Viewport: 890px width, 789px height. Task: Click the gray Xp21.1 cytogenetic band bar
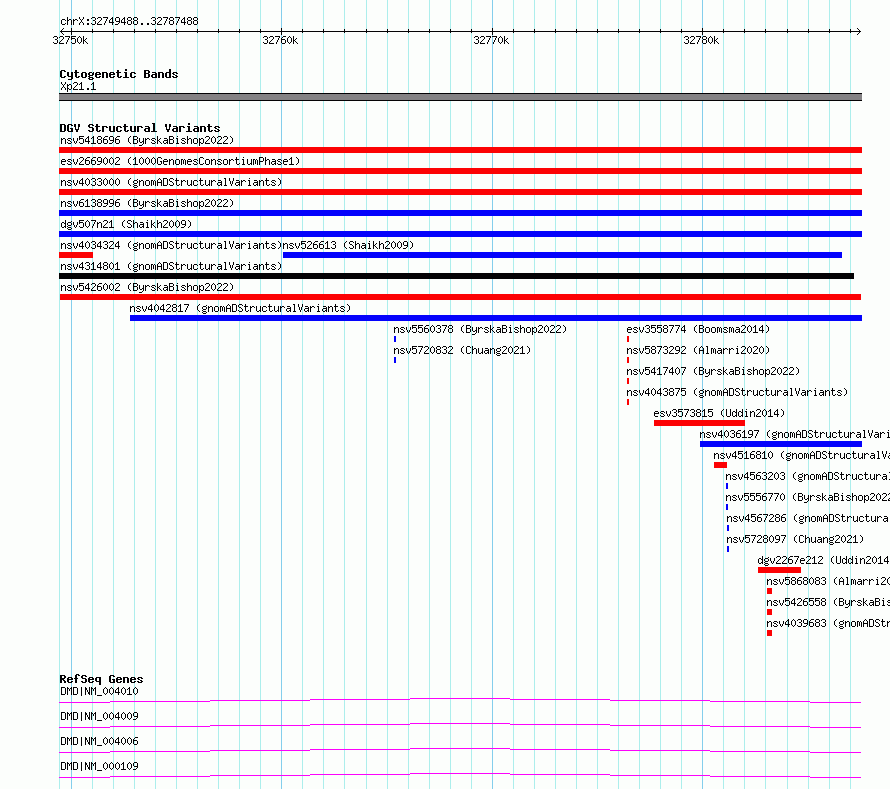pyautogui.click(x=460, y=97)
